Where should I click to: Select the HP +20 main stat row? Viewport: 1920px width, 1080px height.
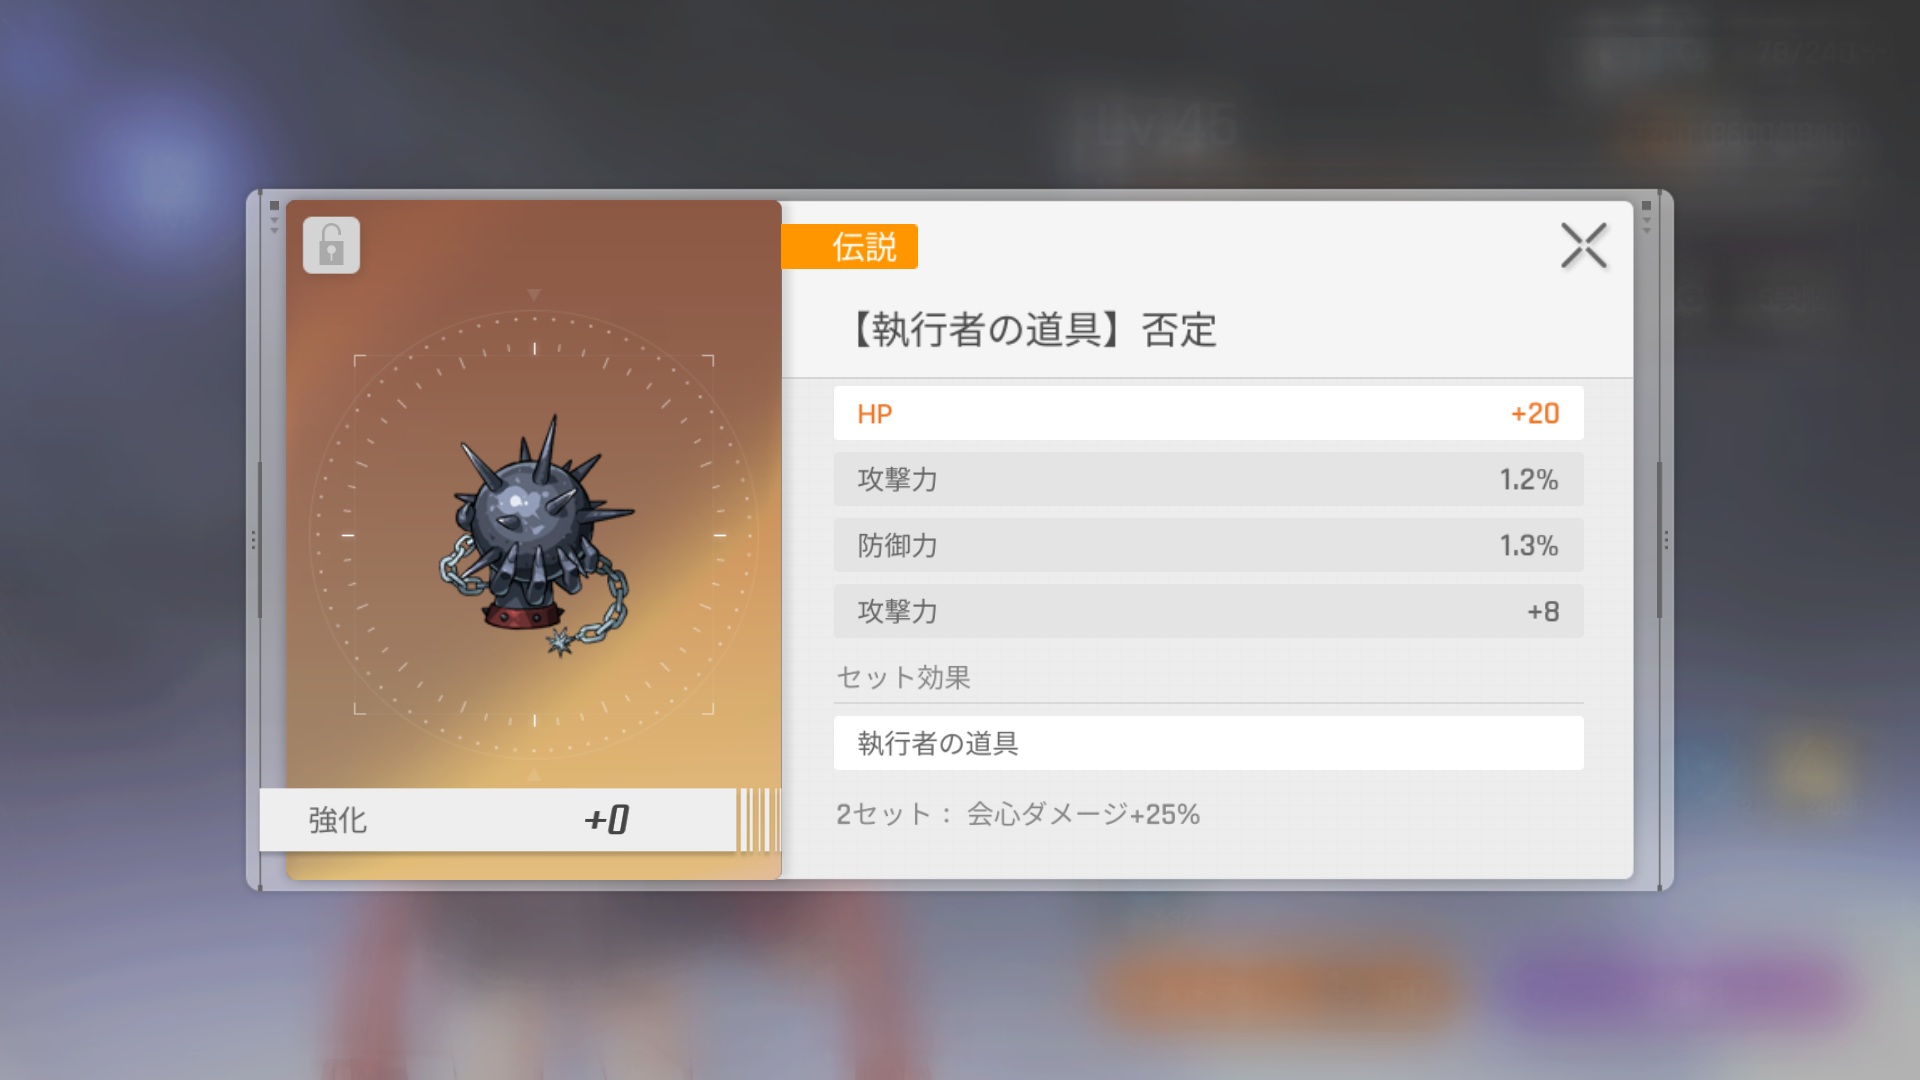coord(1208,413)
